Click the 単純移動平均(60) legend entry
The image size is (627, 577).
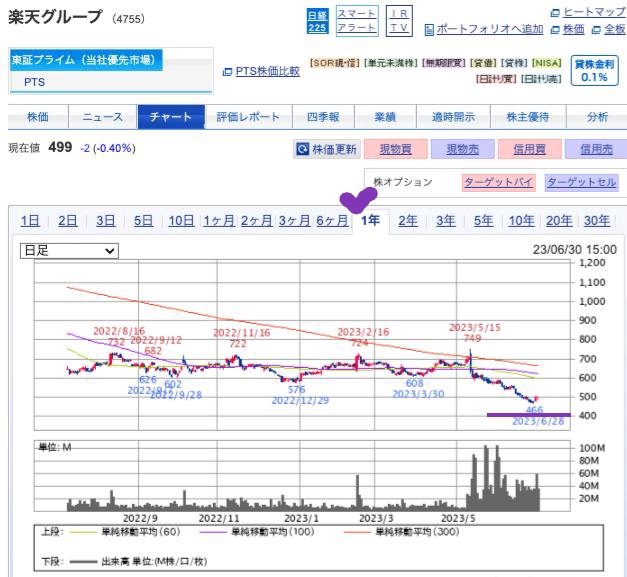point(125,532)
